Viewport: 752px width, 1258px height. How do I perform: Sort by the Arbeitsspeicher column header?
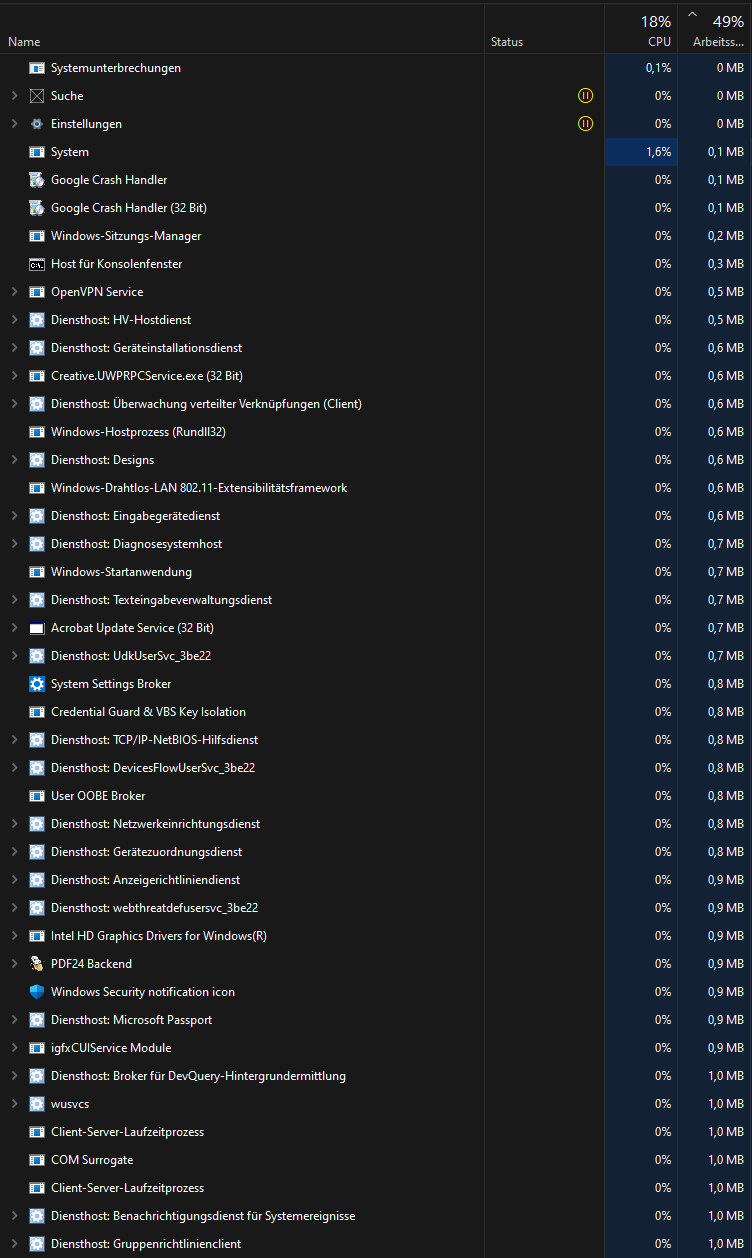[x=714, y=29]
